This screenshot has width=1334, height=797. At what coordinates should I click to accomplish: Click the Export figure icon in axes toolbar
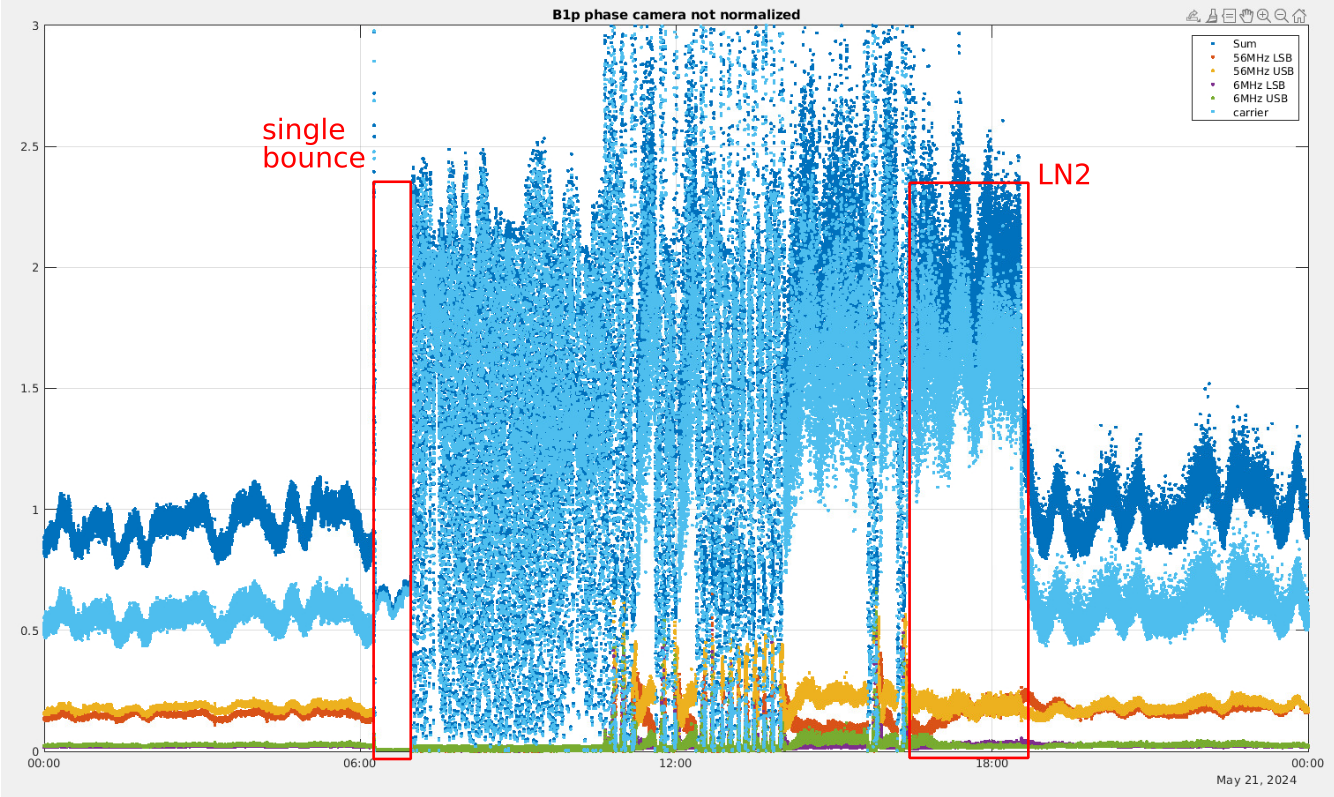[x=1192, y=15]
